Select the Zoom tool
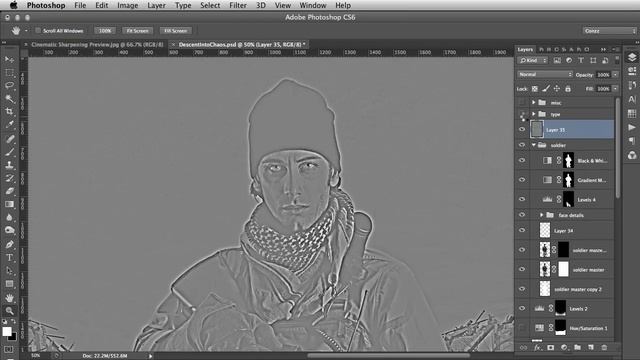640x360 pixels. 9,311
